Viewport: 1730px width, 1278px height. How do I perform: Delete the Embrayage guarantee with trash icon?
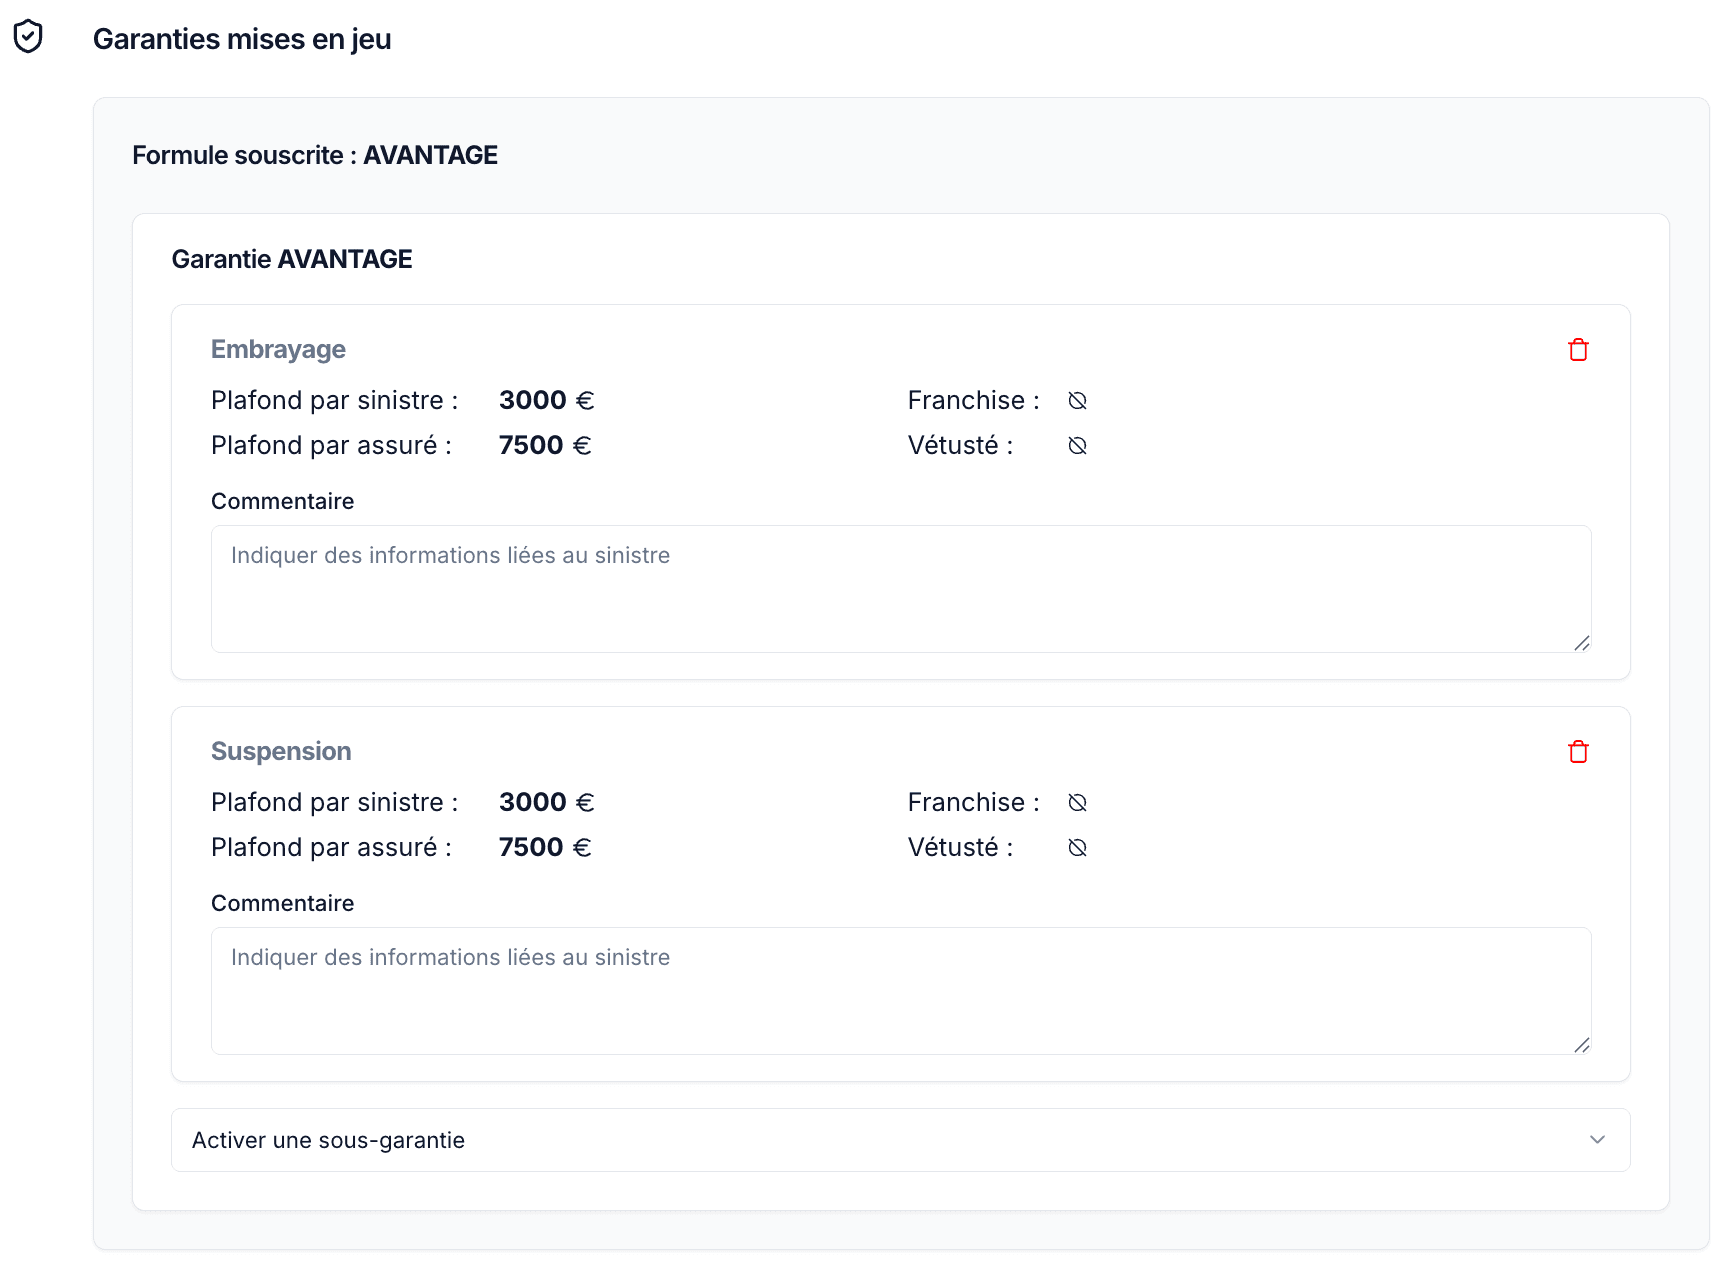coord(1578,350)
